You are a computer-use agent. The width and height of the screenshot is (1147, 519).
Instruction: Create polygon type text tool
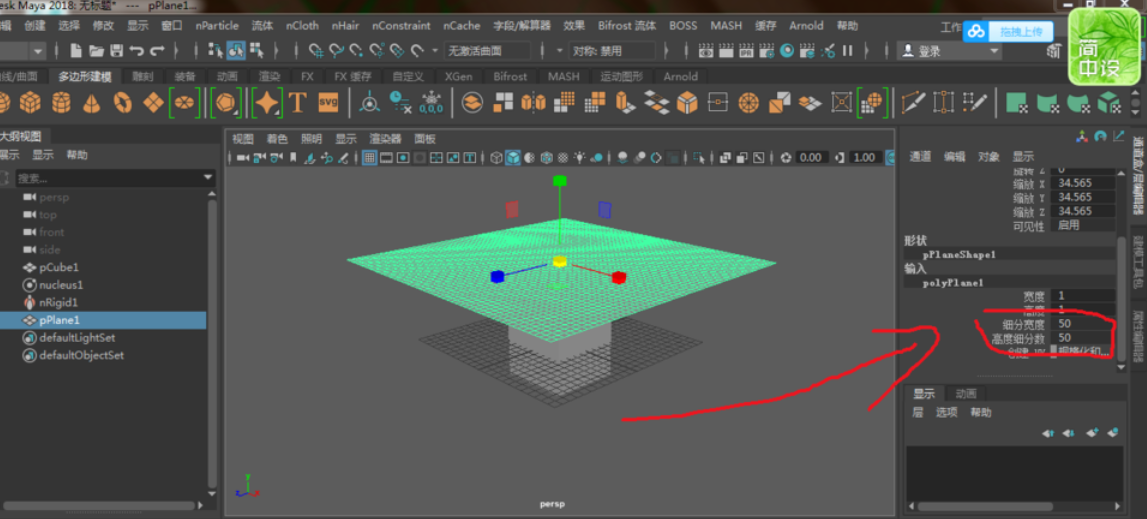coord(297,102)
